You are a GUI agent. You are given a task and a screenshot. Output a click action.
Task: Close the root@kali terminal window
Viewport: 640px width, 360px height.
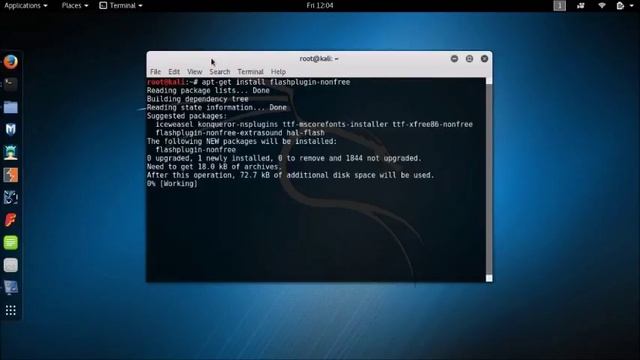[484, 59]
